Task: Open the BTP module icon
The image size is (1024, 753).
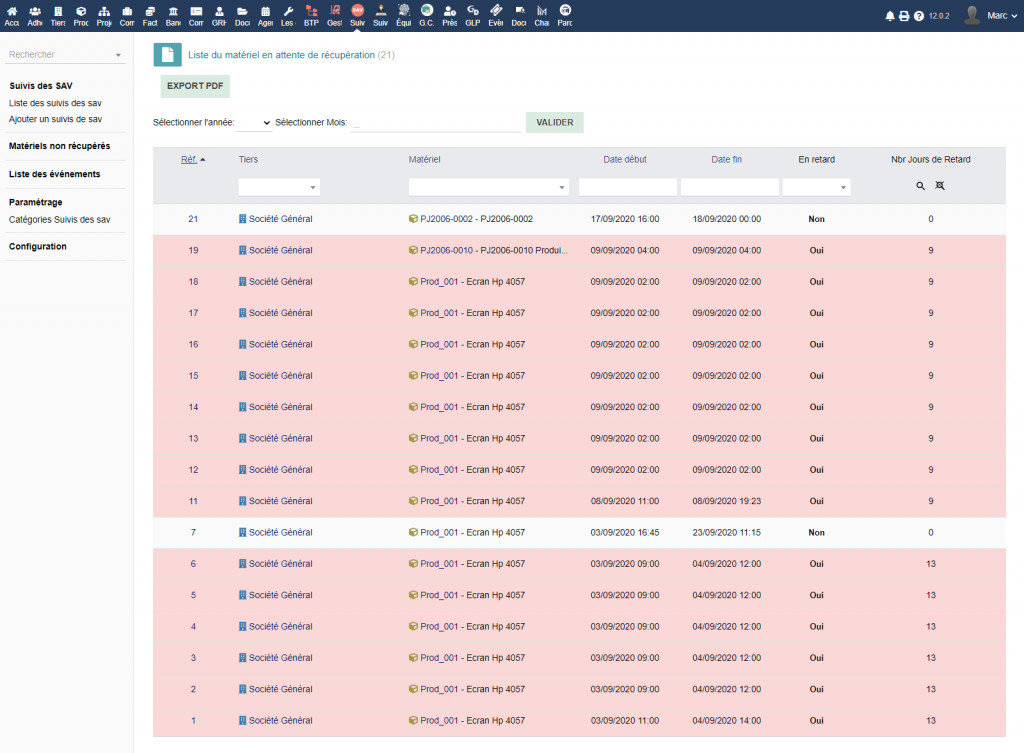Action: tap(311, 15)
